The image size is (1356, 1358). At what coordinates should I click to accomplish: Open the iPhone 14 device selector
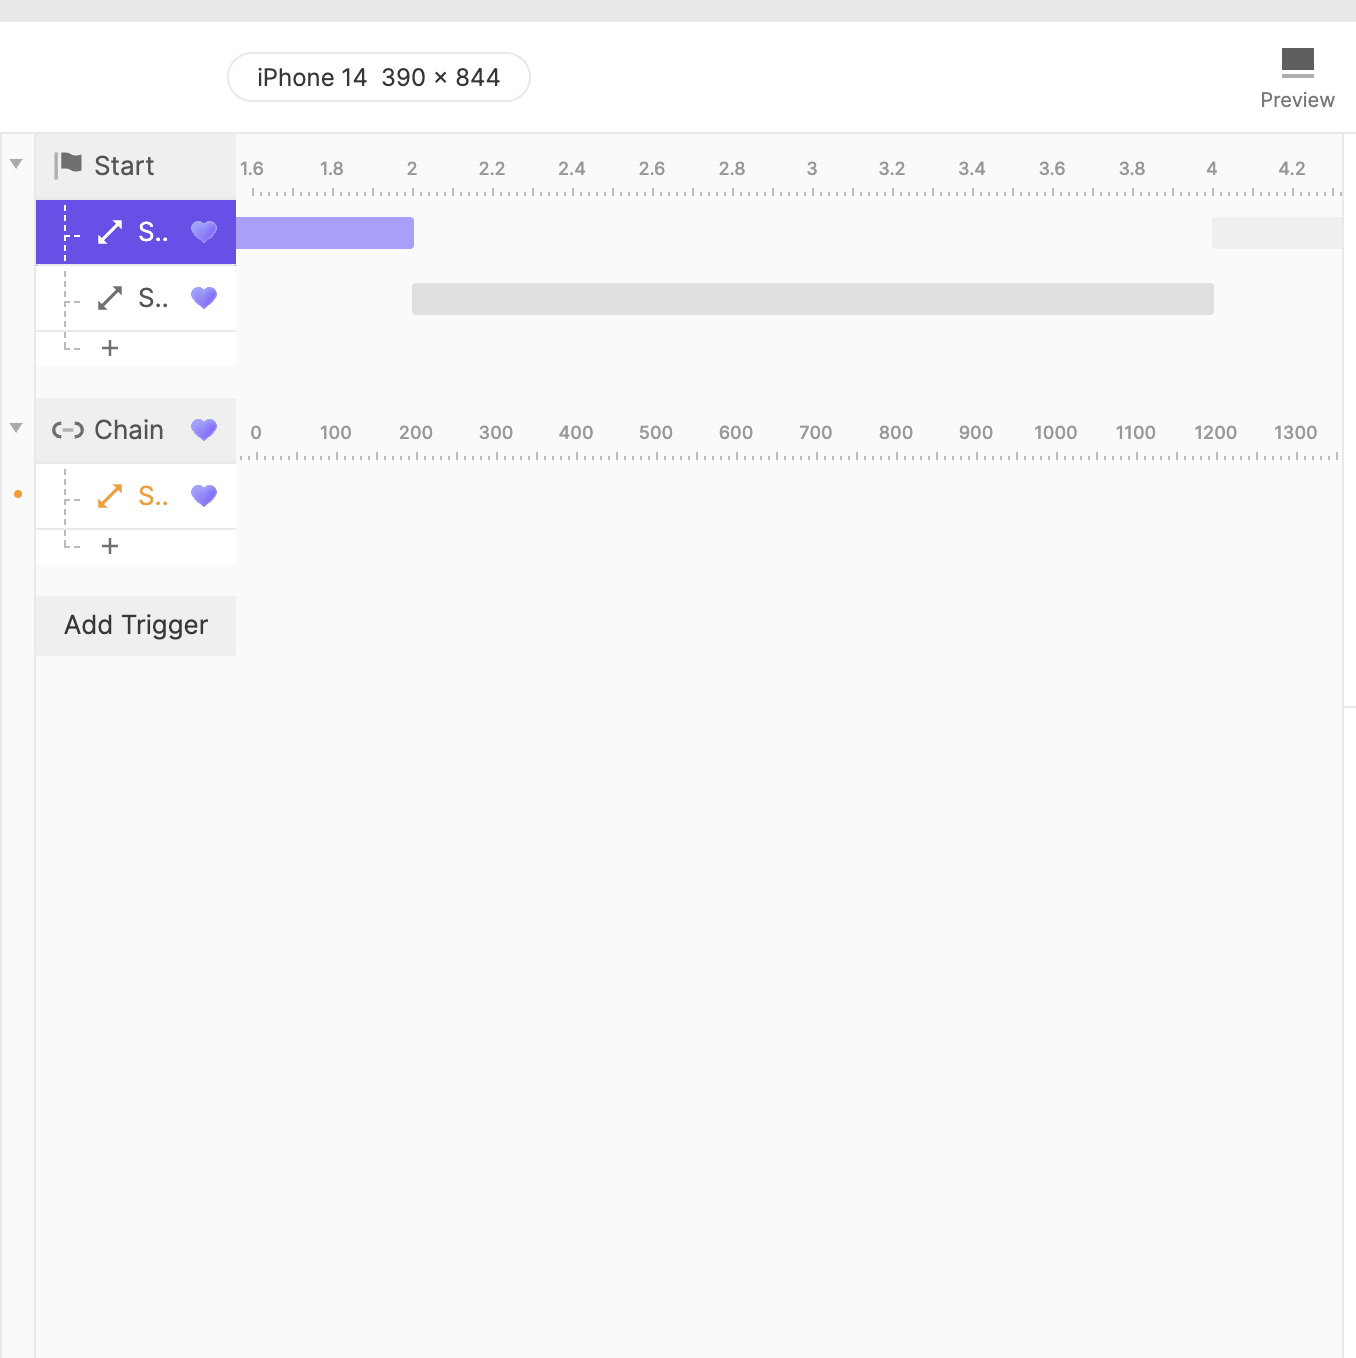click(x=379, y=76)
